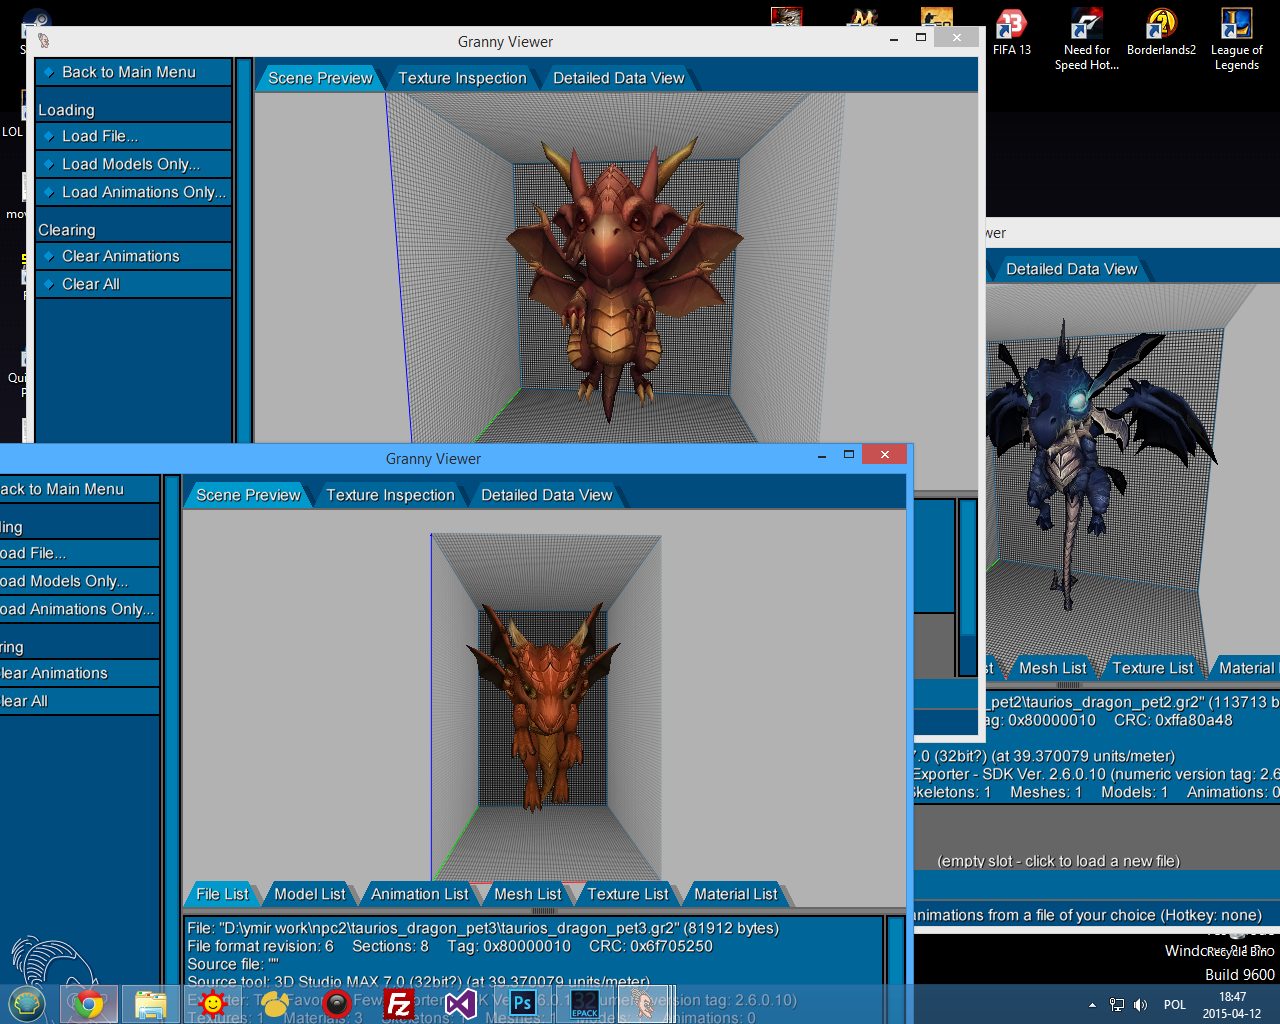Select Texture List tab in right window

point(1153,668)
